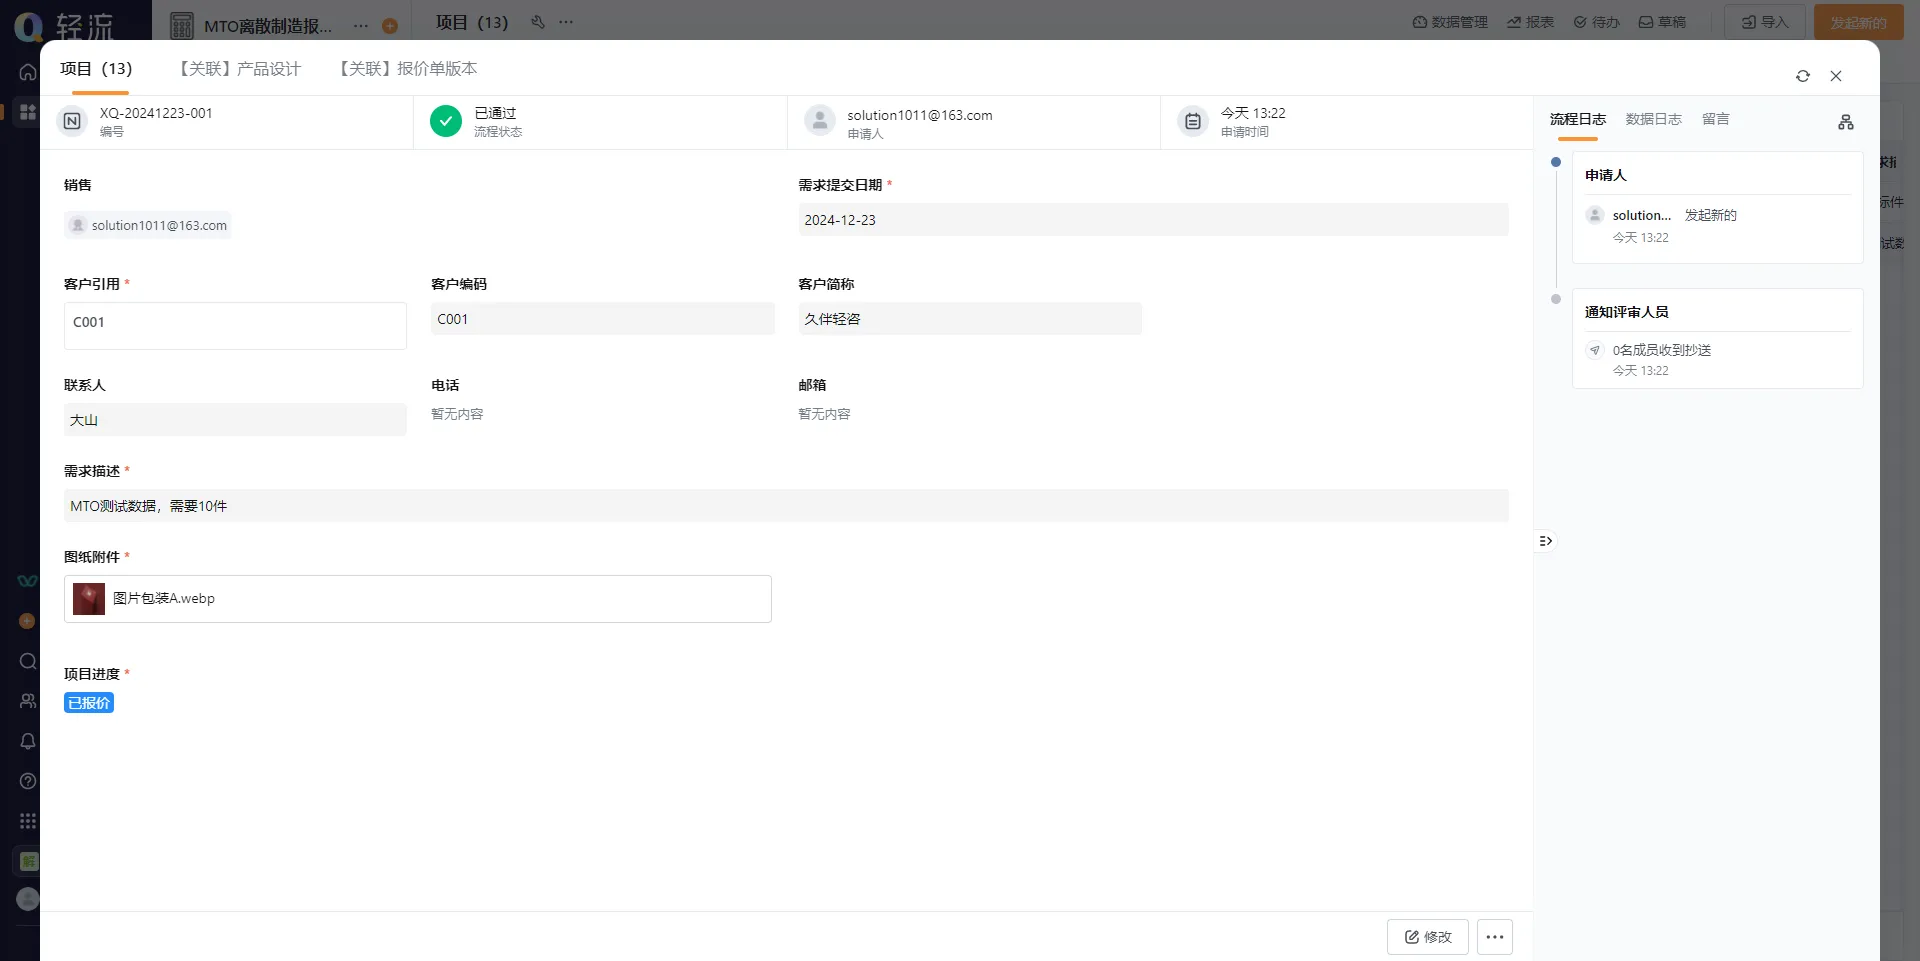Refresh the record with the refresh icon
The image size is (1920, 961).
click(x=1803, y=76)
